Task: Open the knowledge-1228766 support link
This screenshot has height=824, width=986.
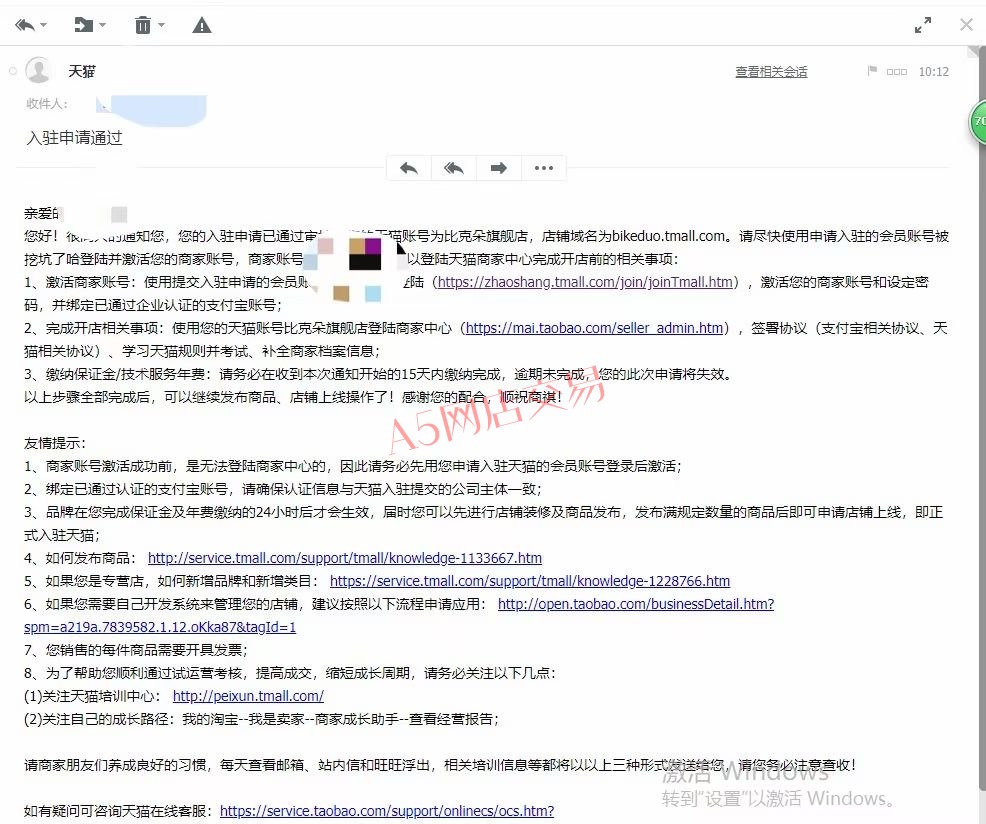Action: pyautogui.click(x=529, y=581)
